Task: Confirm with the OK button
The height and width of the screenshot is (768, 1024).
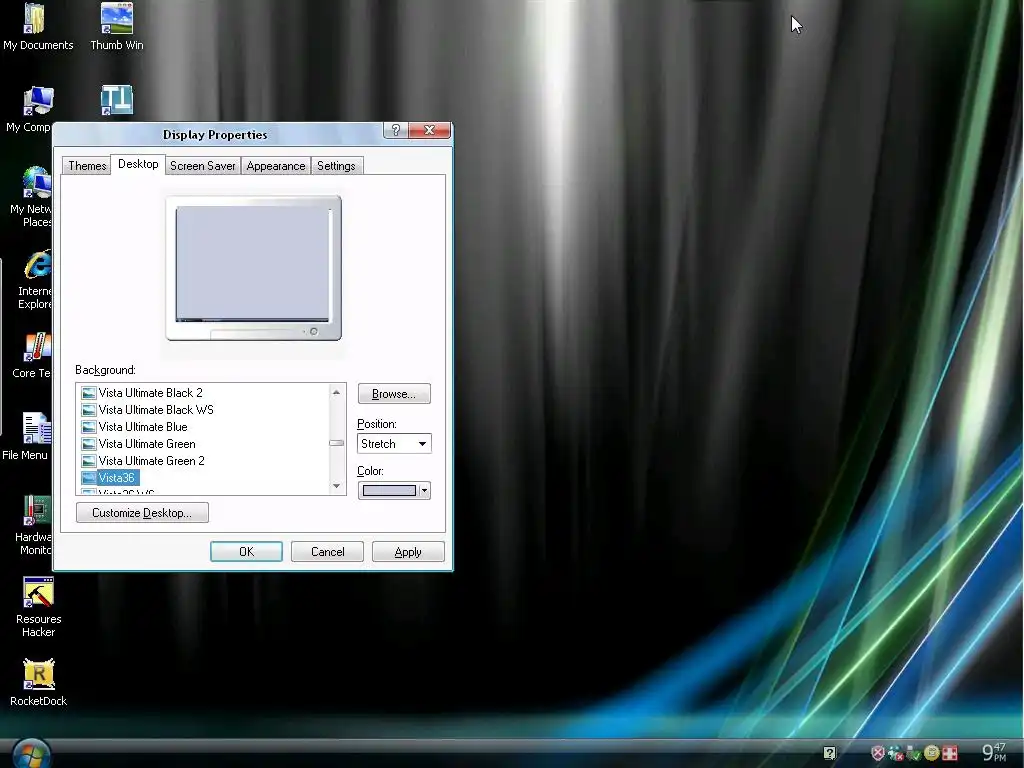Action: point(246,552)
